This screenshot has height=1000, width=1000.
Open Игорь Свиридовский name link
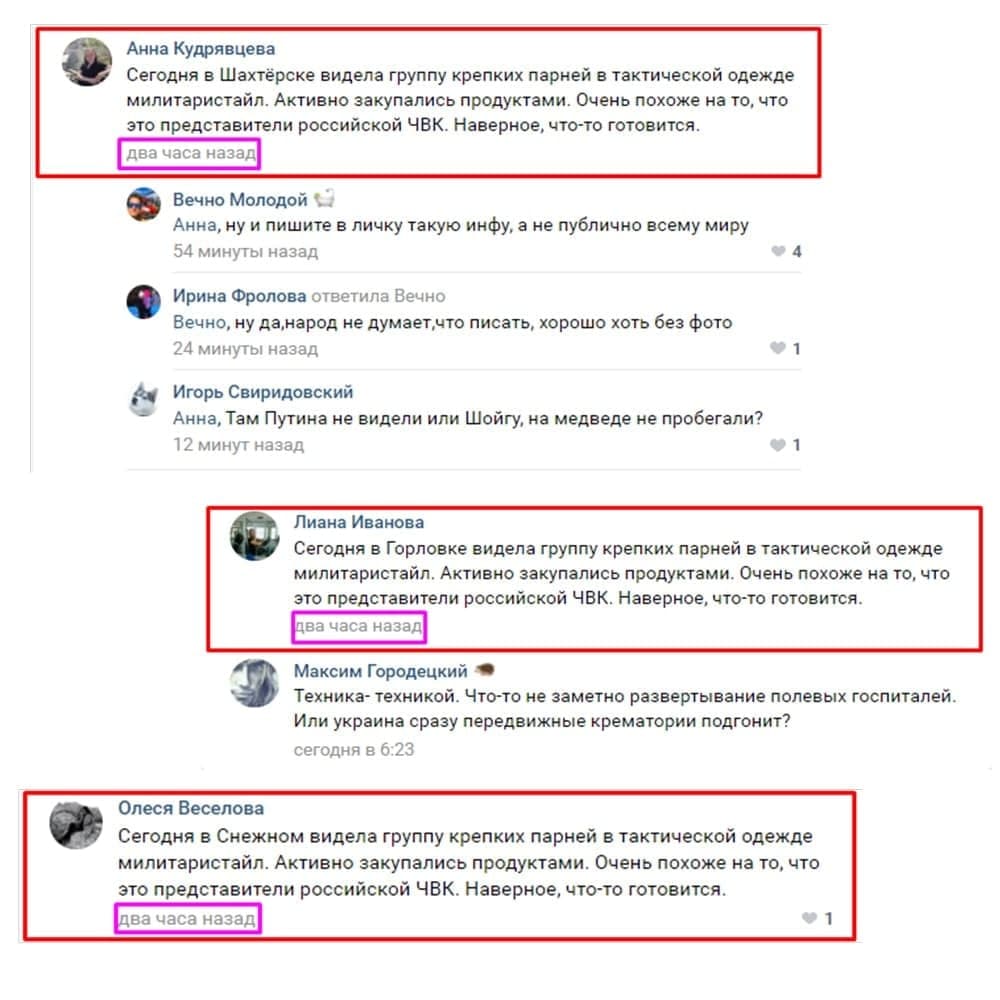263,392
